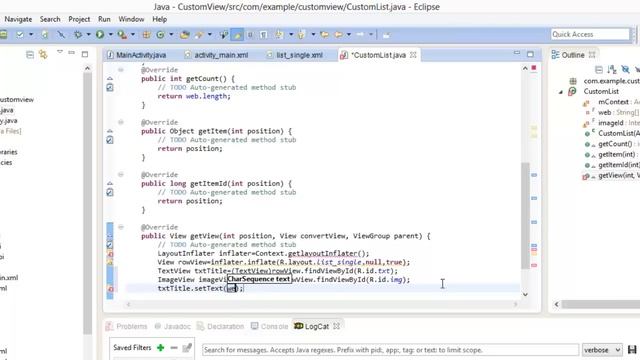Image resolution: width=640 pixels, height=360 pixels.
Task: Click the Run External Tools toolbar icon
Action: point(122,35)
